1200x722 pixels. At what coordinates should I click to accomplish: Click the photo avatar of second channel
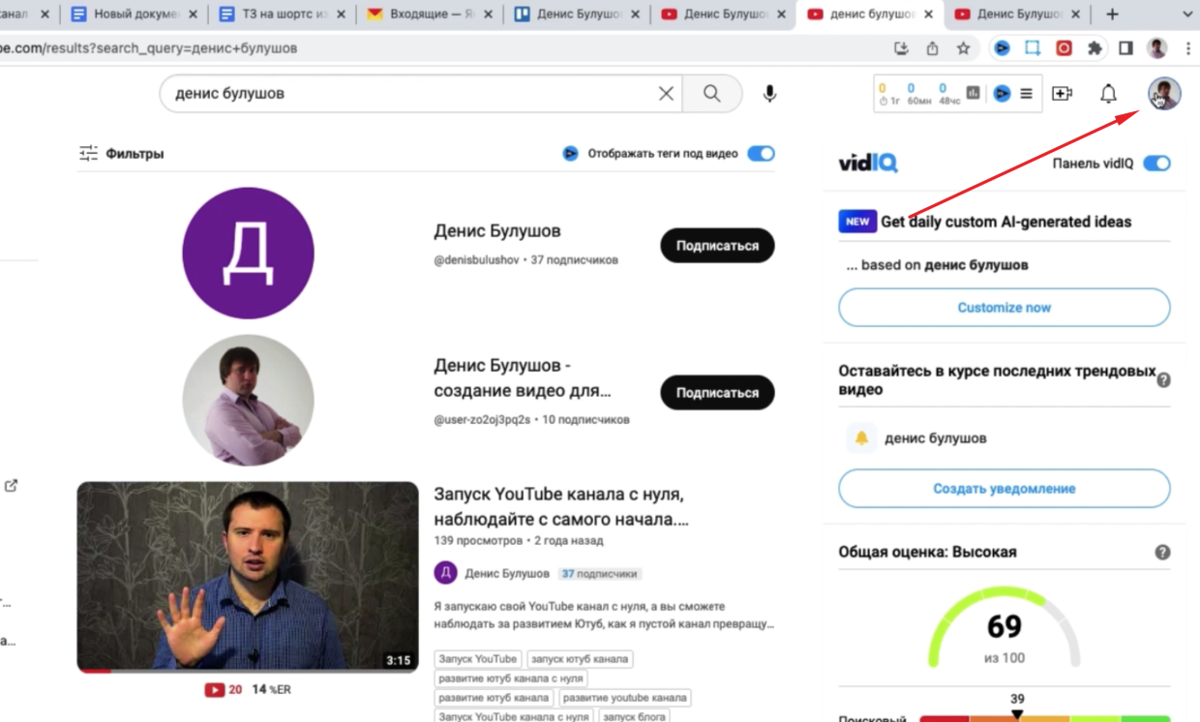[x=248, y=400]
